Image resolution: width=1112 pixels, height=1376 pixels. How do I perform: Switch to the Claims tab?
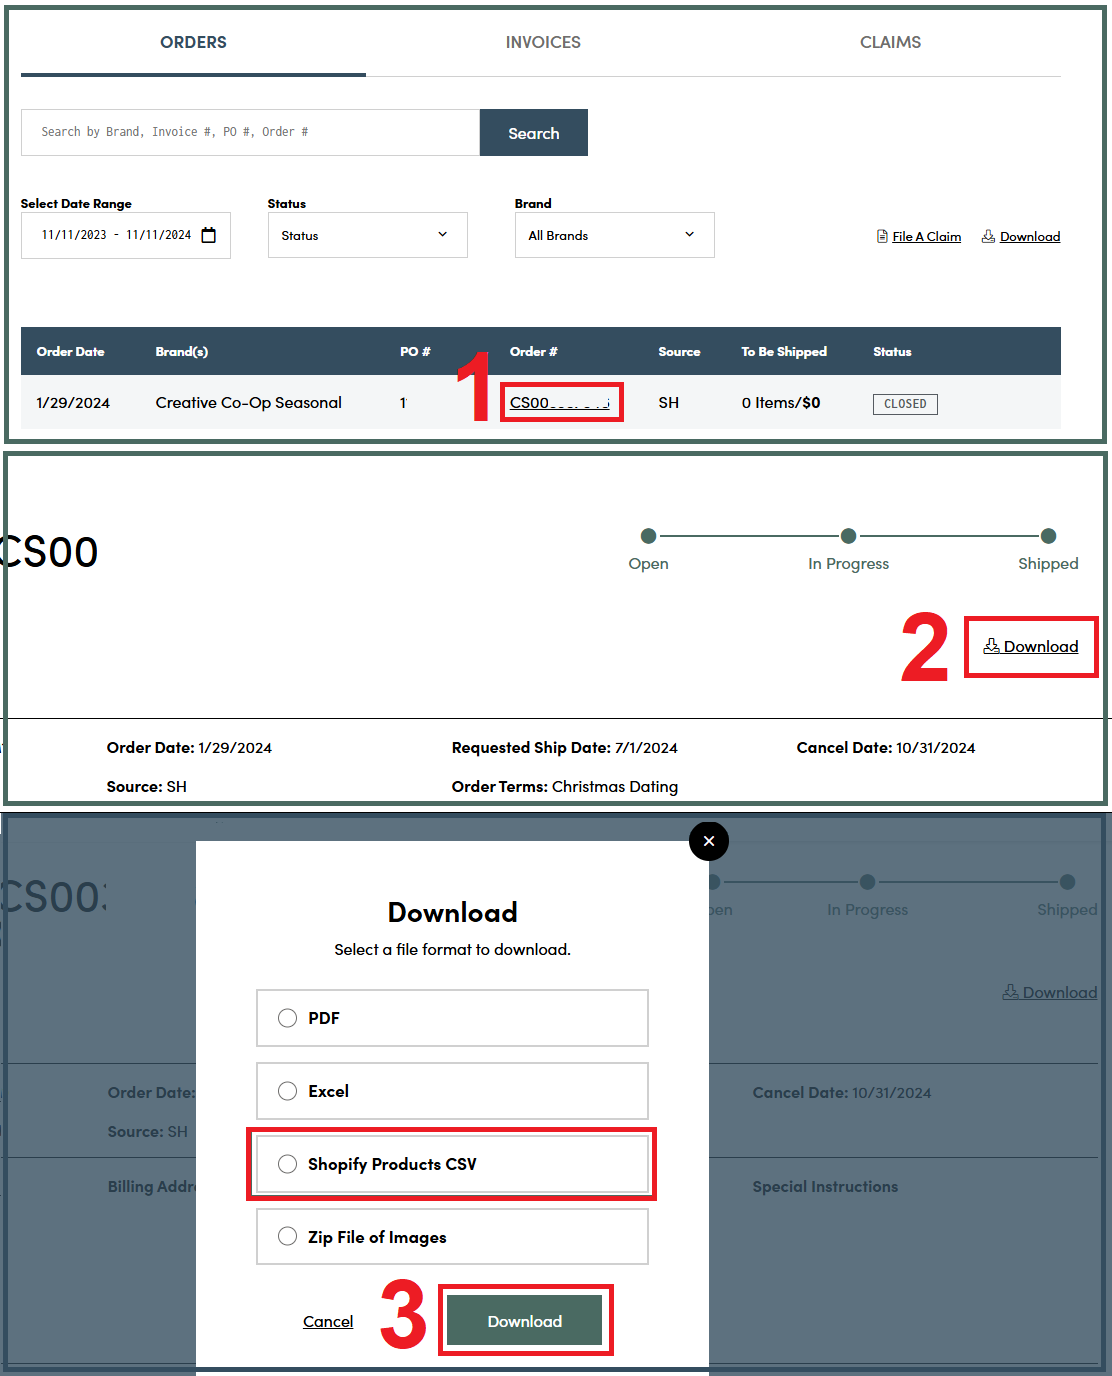(x=890, y=42)
